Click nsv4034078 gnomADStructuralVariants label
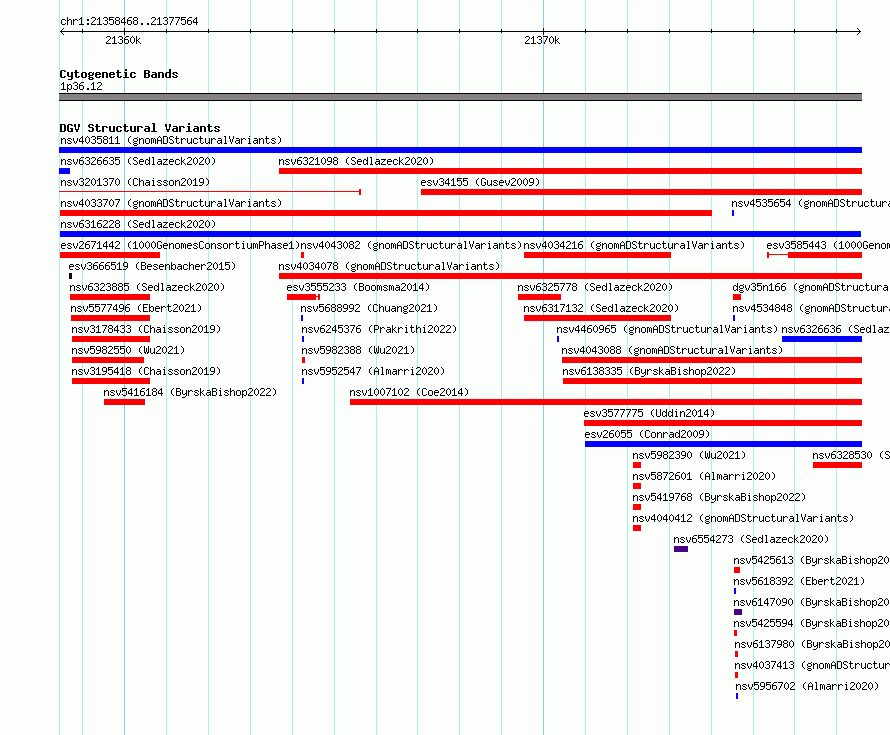The height and width of the screenshot is (735, 890). [389, 266]
